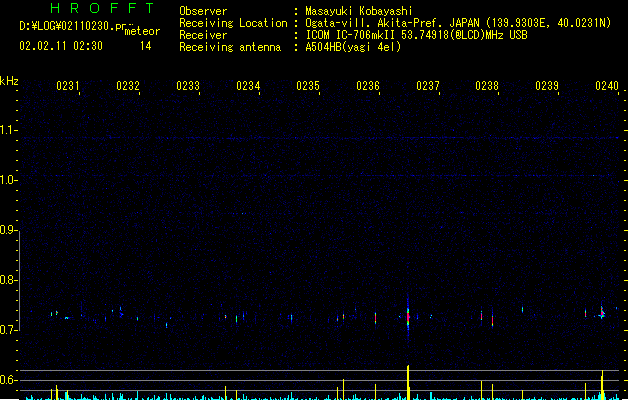Click the strongest meteor echo before 0237
The height and width of the screenshot is (400, 629).
[x=408, y=317]
